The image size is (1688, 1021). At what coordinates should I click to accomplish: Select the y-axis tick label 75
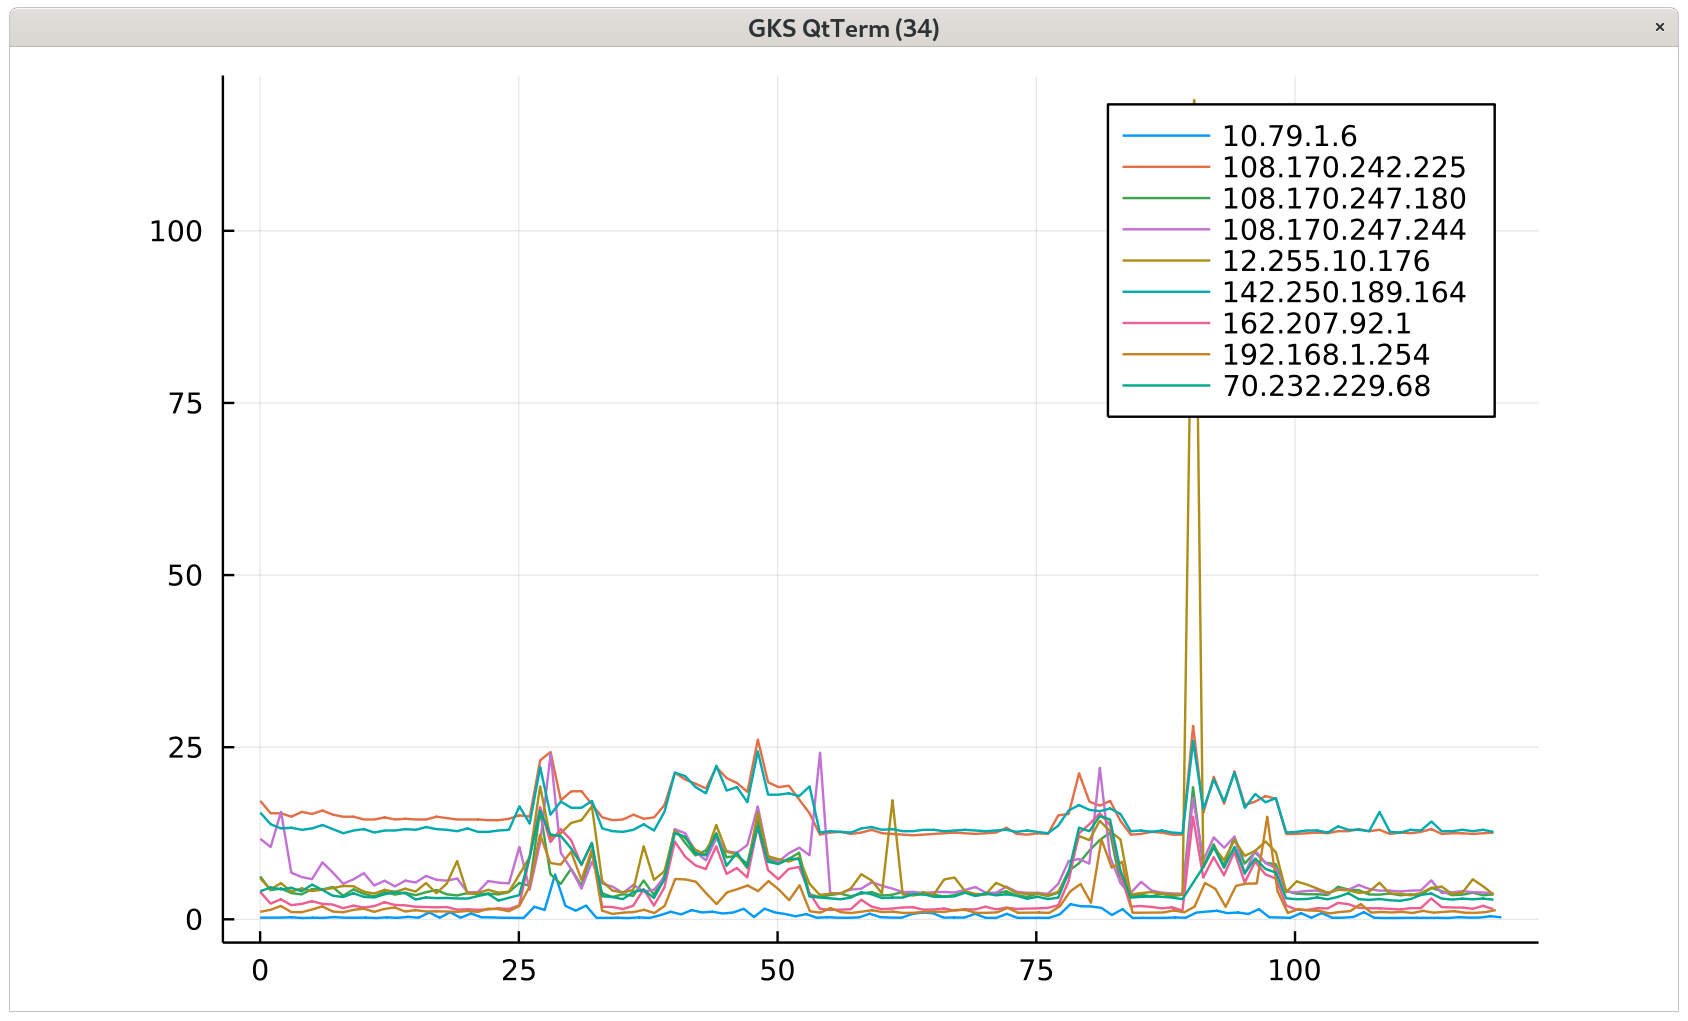185,403
